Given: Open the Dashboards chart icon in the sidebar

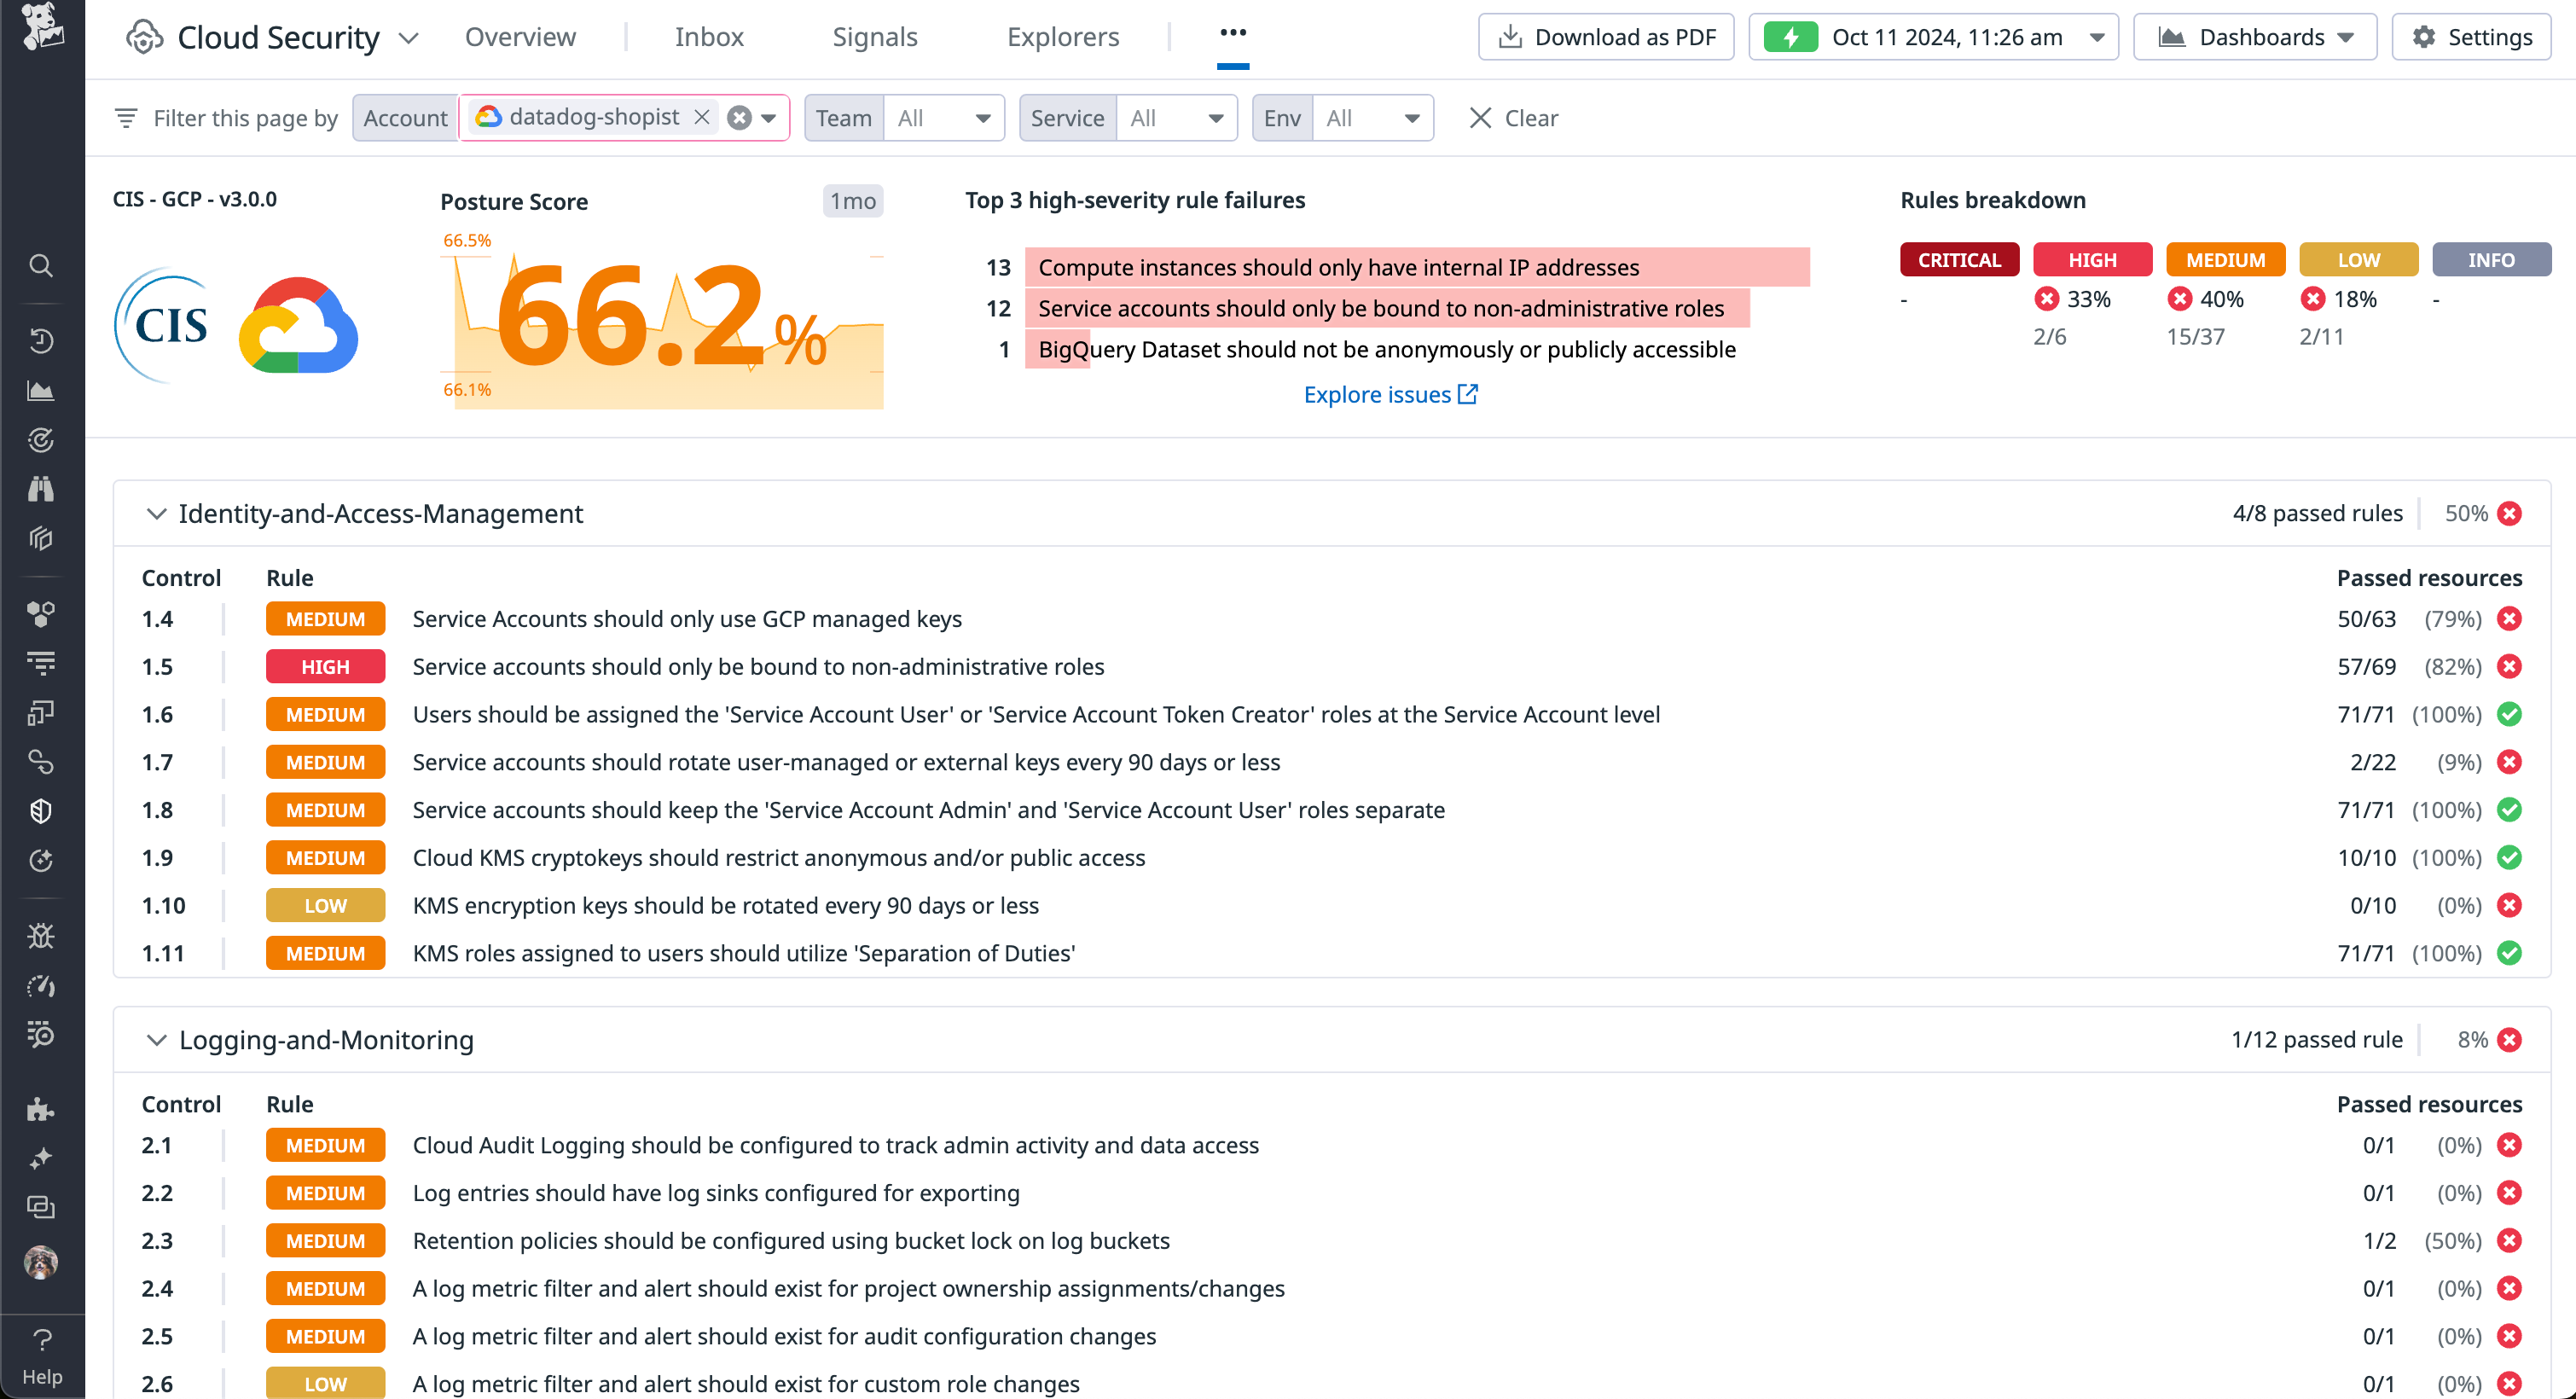Looking at the screenshot, I should coord(41,390).
